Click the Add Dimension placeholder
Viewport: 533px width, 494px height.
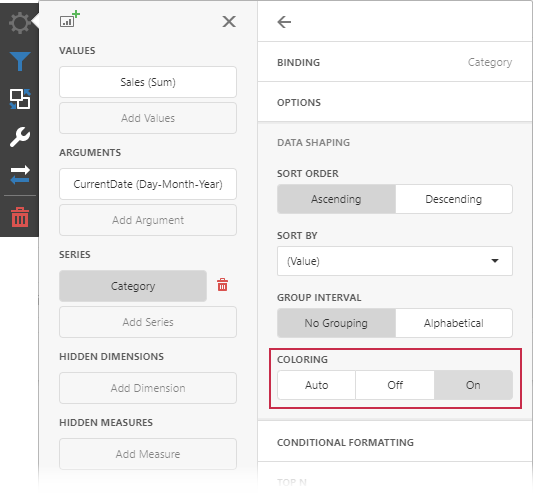coord(148,388)
